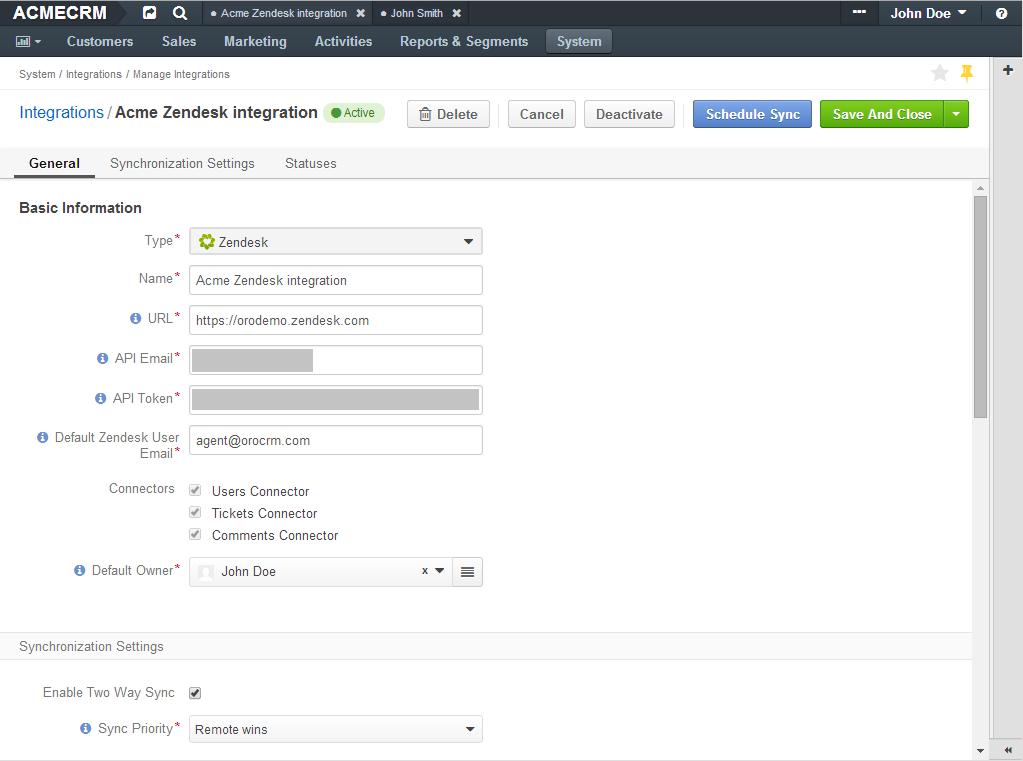The image size is (1023, 761).
Task: Click into Default Zendesk User Email field
Action: click(336, 441)
